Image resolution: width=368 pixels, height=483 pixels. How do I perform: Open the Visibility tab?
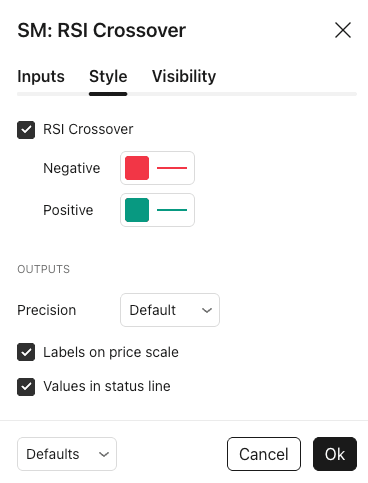pyautogui.click(x=184, y=76)
